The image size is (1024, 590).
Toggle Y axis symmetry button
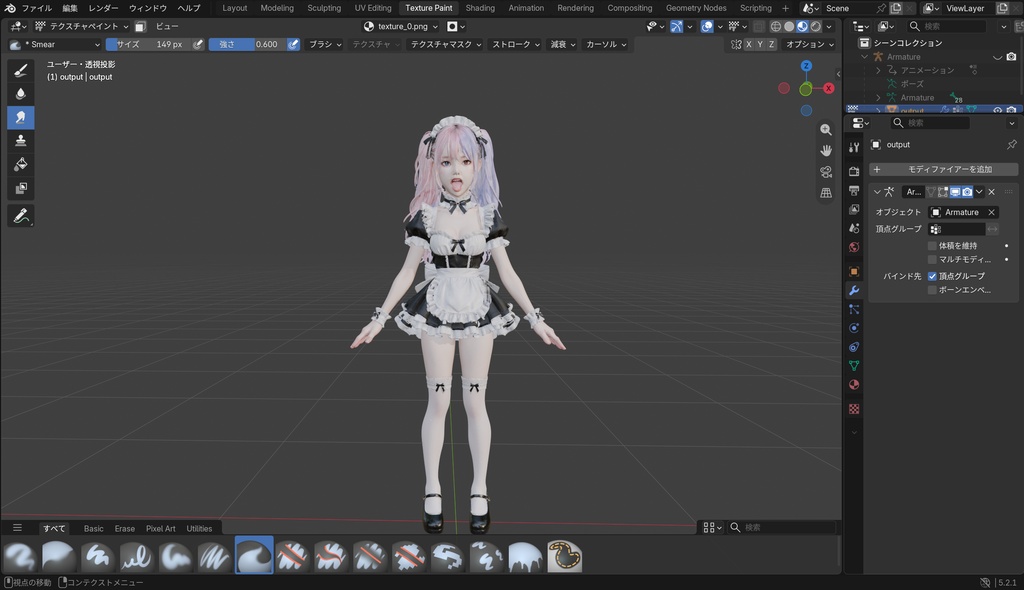[x=760, y=44]
